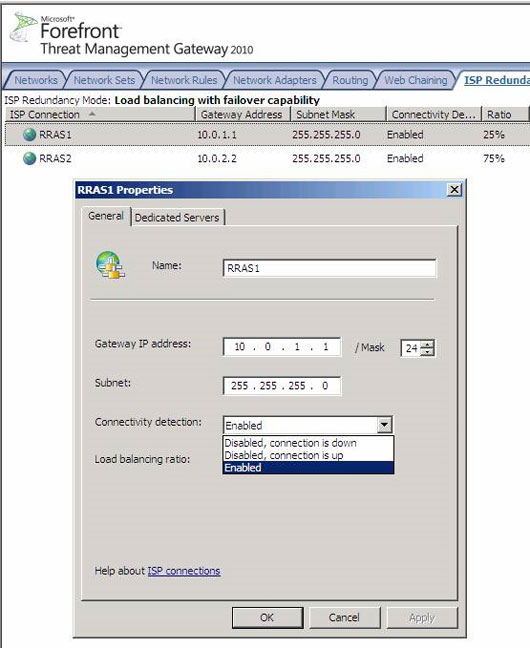Open the Networks tab
The width and height of the screenshot is (530, 648).
pos(36,80)
